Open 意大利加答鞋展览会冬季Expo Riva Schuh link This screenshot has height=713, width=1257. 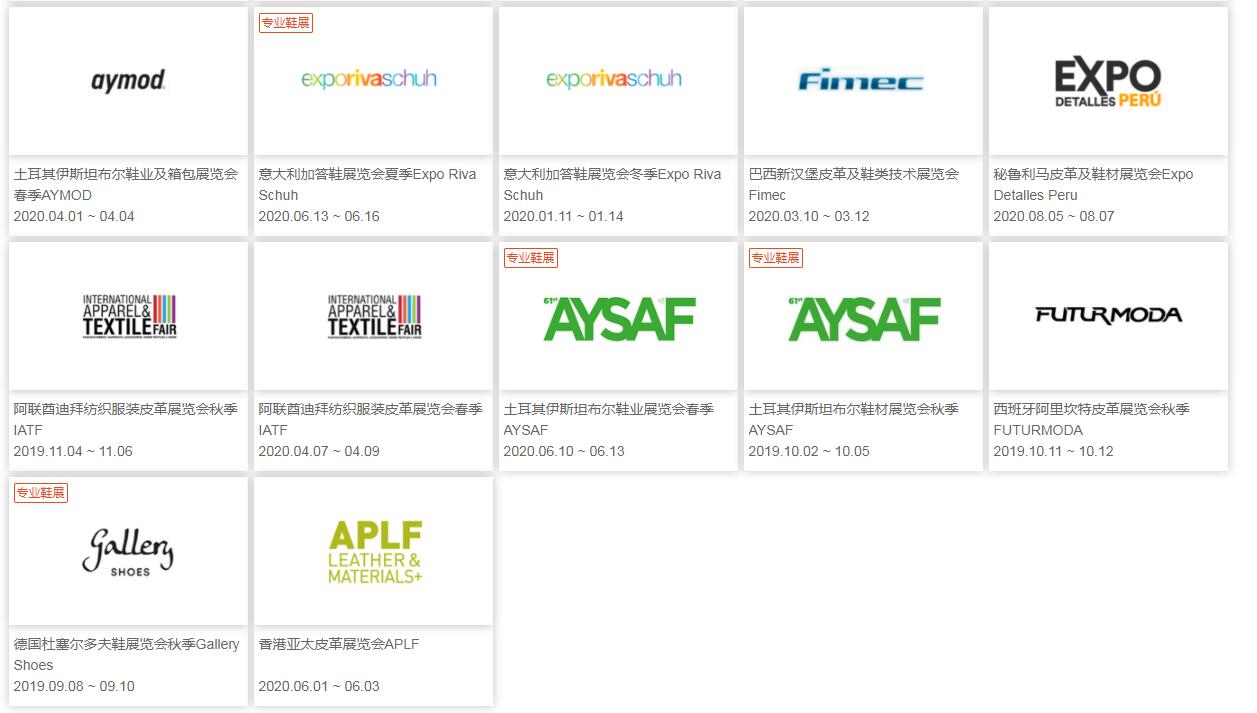pos(612,184)
